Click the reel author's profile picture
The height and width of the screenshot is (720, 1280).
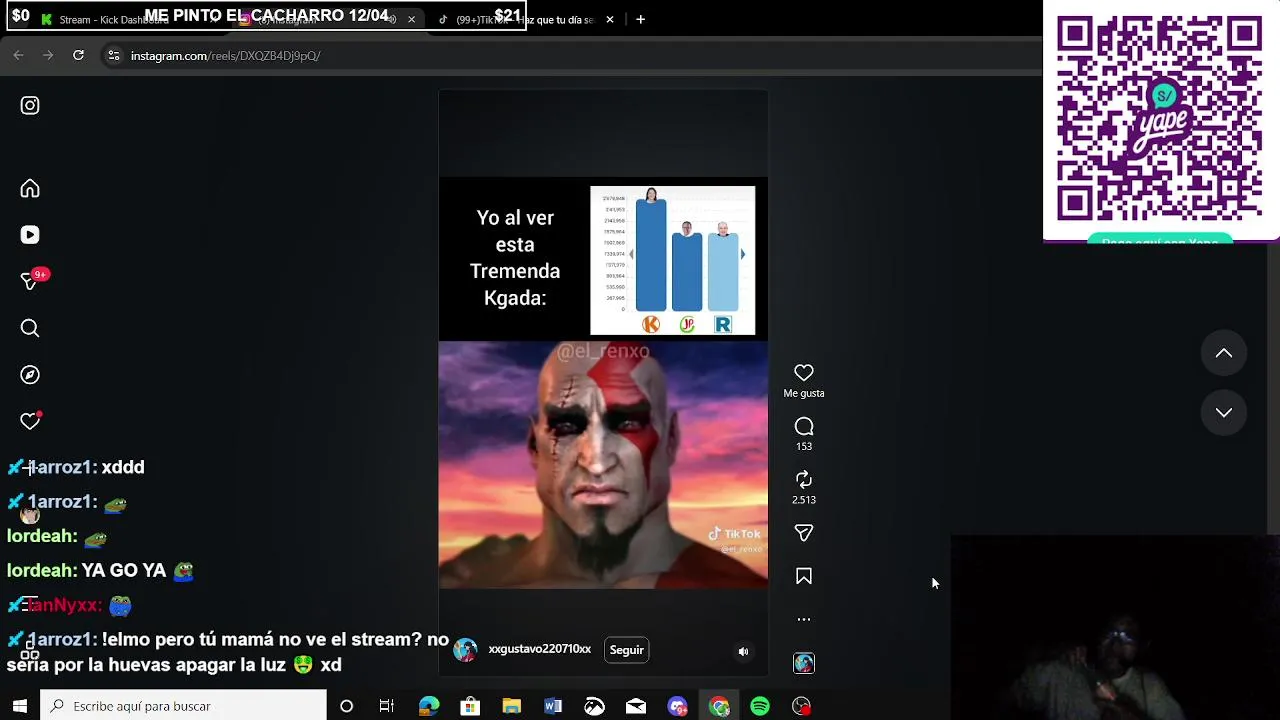465,650
